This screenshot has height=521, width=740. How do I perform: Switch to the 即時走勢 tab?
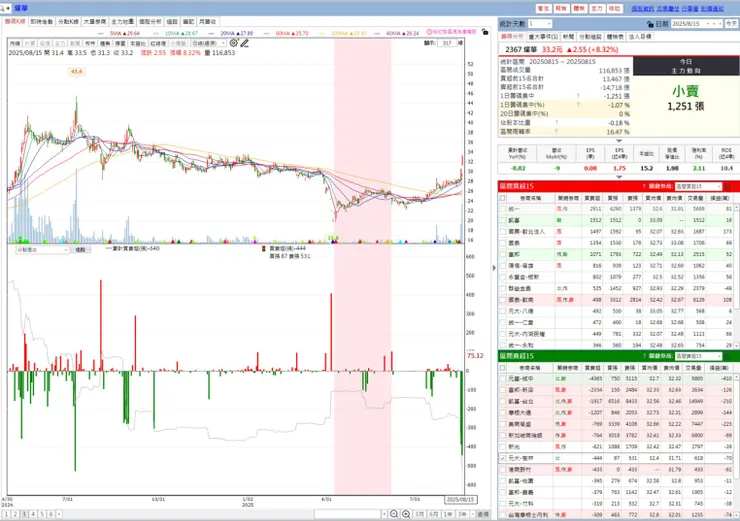42,22
